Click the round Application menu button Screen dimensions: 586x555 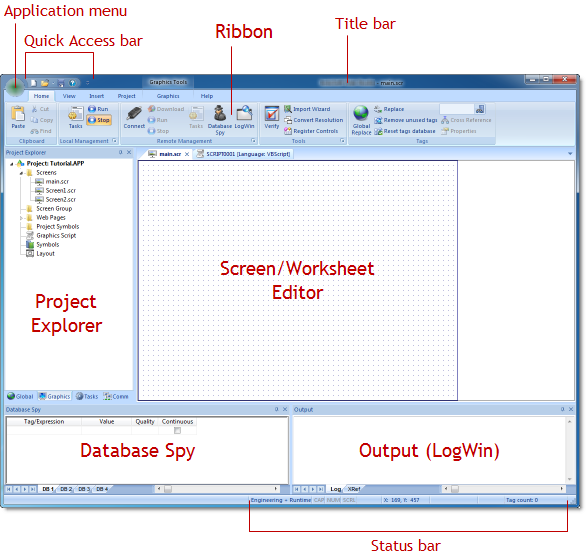pos(15,87)
